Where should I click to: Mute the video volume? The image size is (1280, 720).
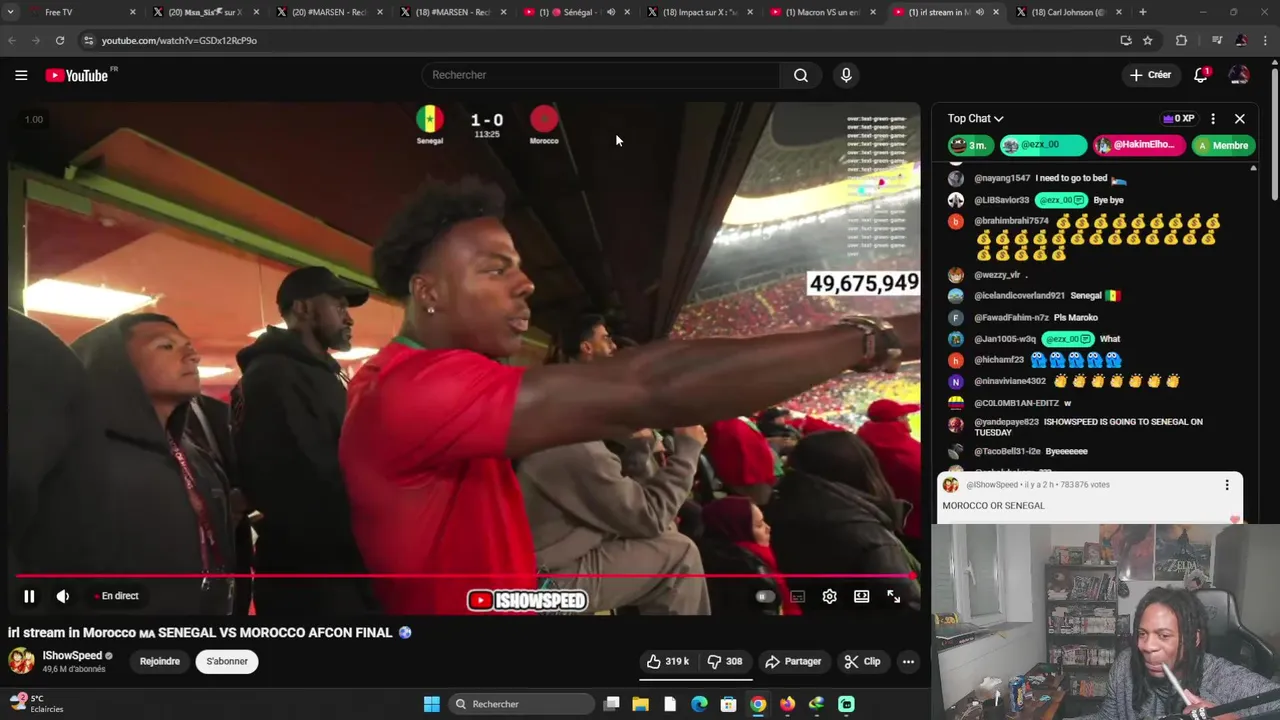click(x=63, y=596)
